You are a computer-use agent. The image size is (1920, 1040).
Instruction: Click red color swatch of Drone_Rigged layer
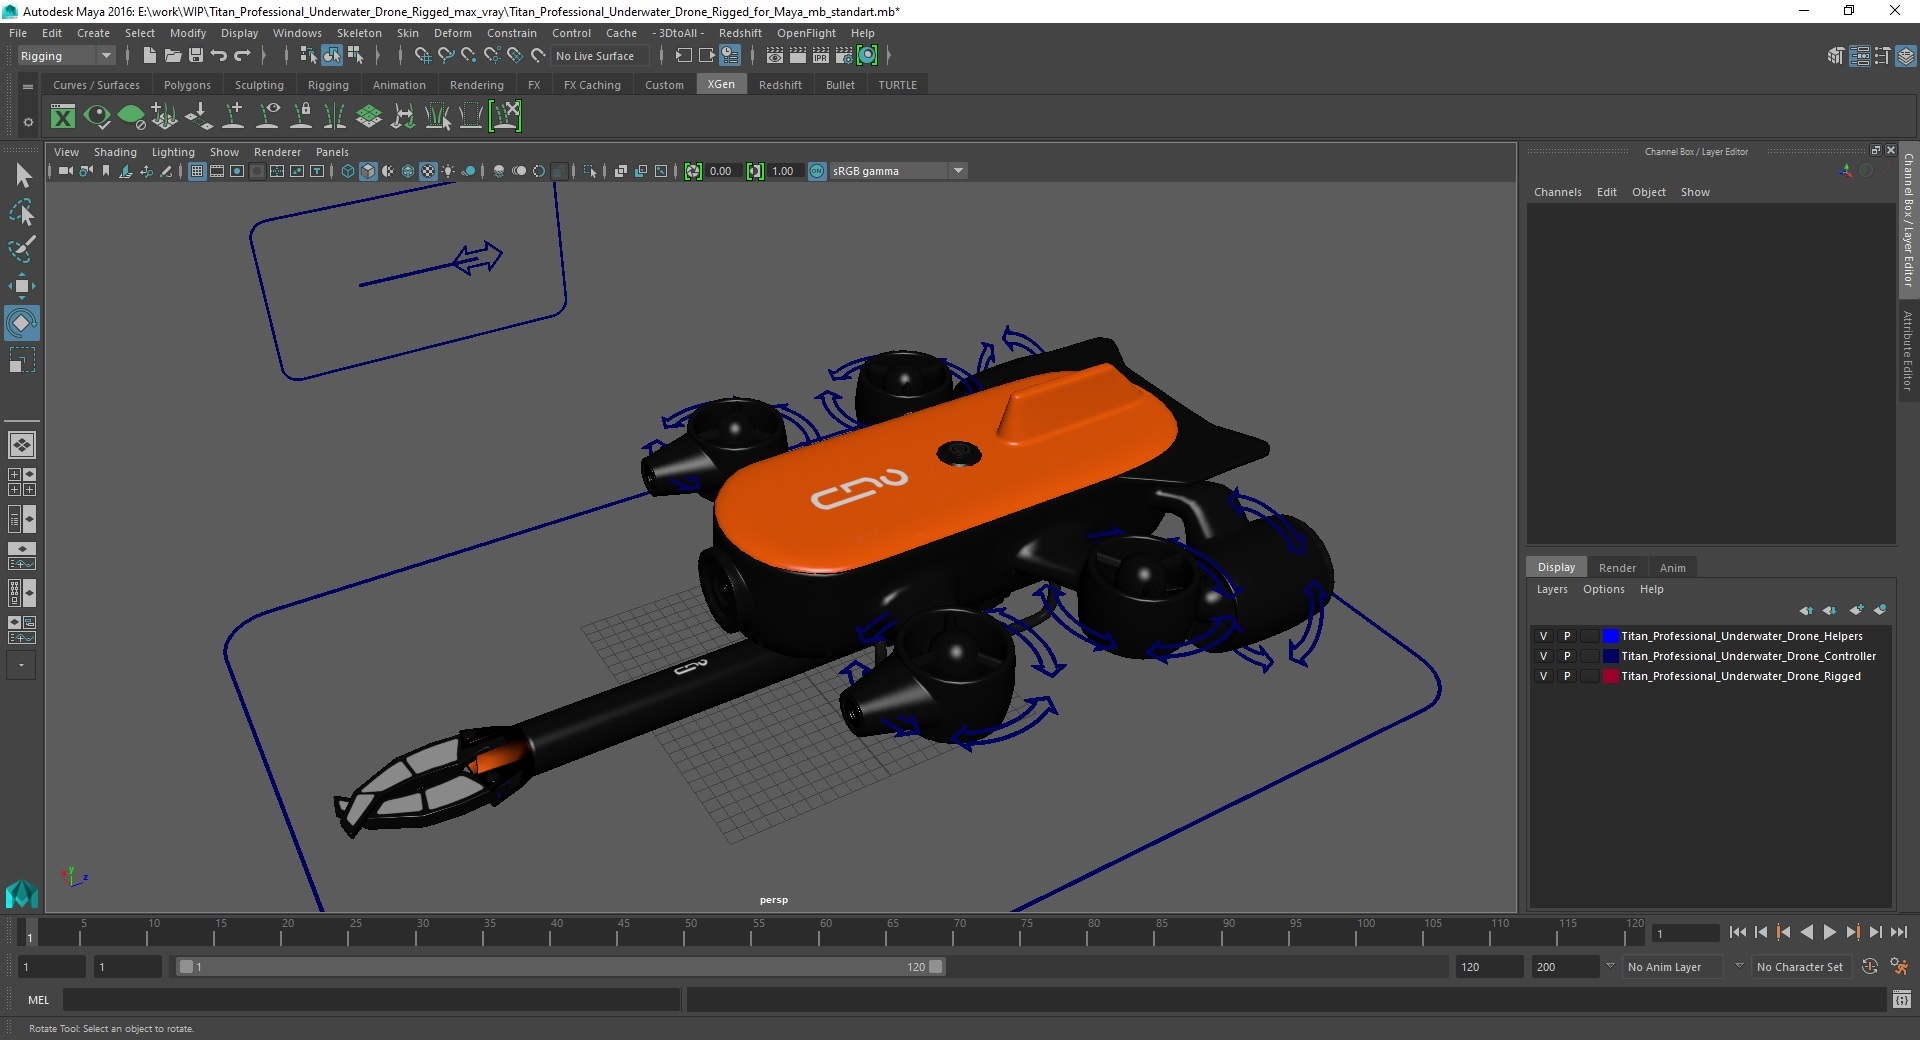(x=1610, y=676)
